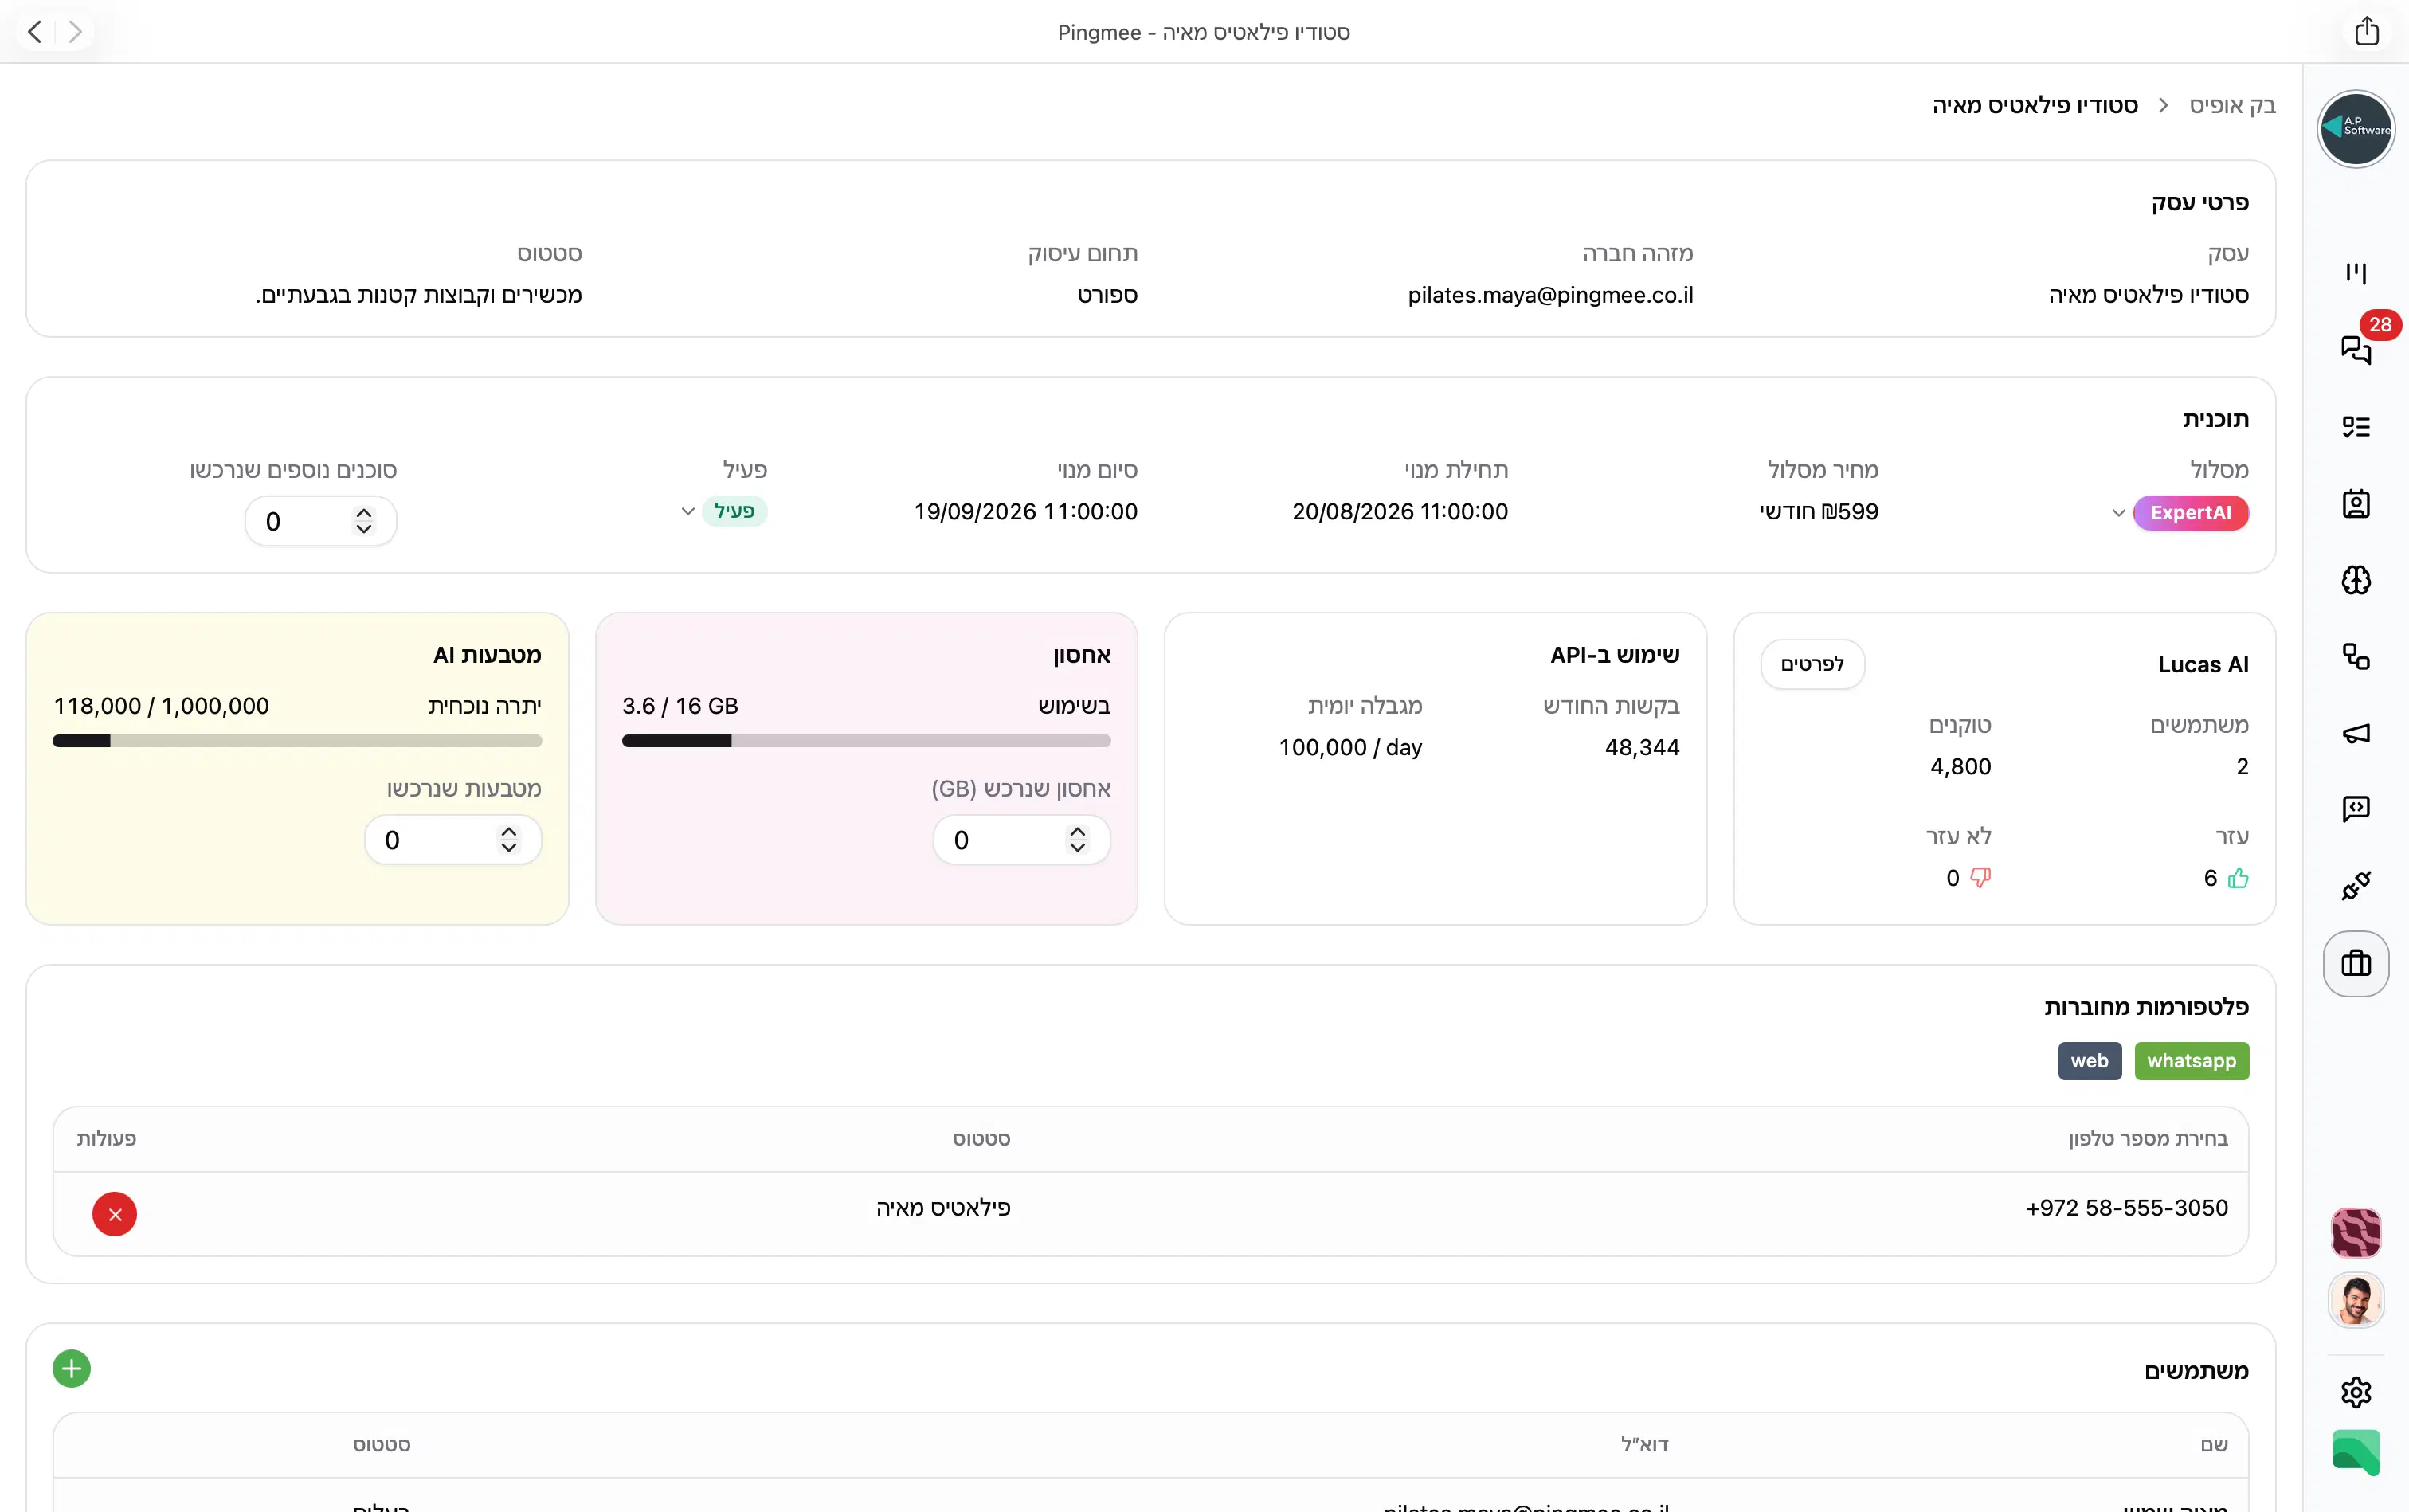
Task: Click the פילאטיס מאיה status cell
Action: 943,1208
